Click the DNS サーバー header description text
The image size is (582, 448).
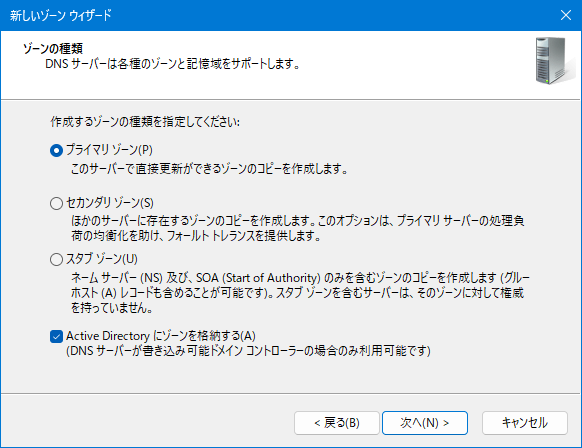point(172,64)
